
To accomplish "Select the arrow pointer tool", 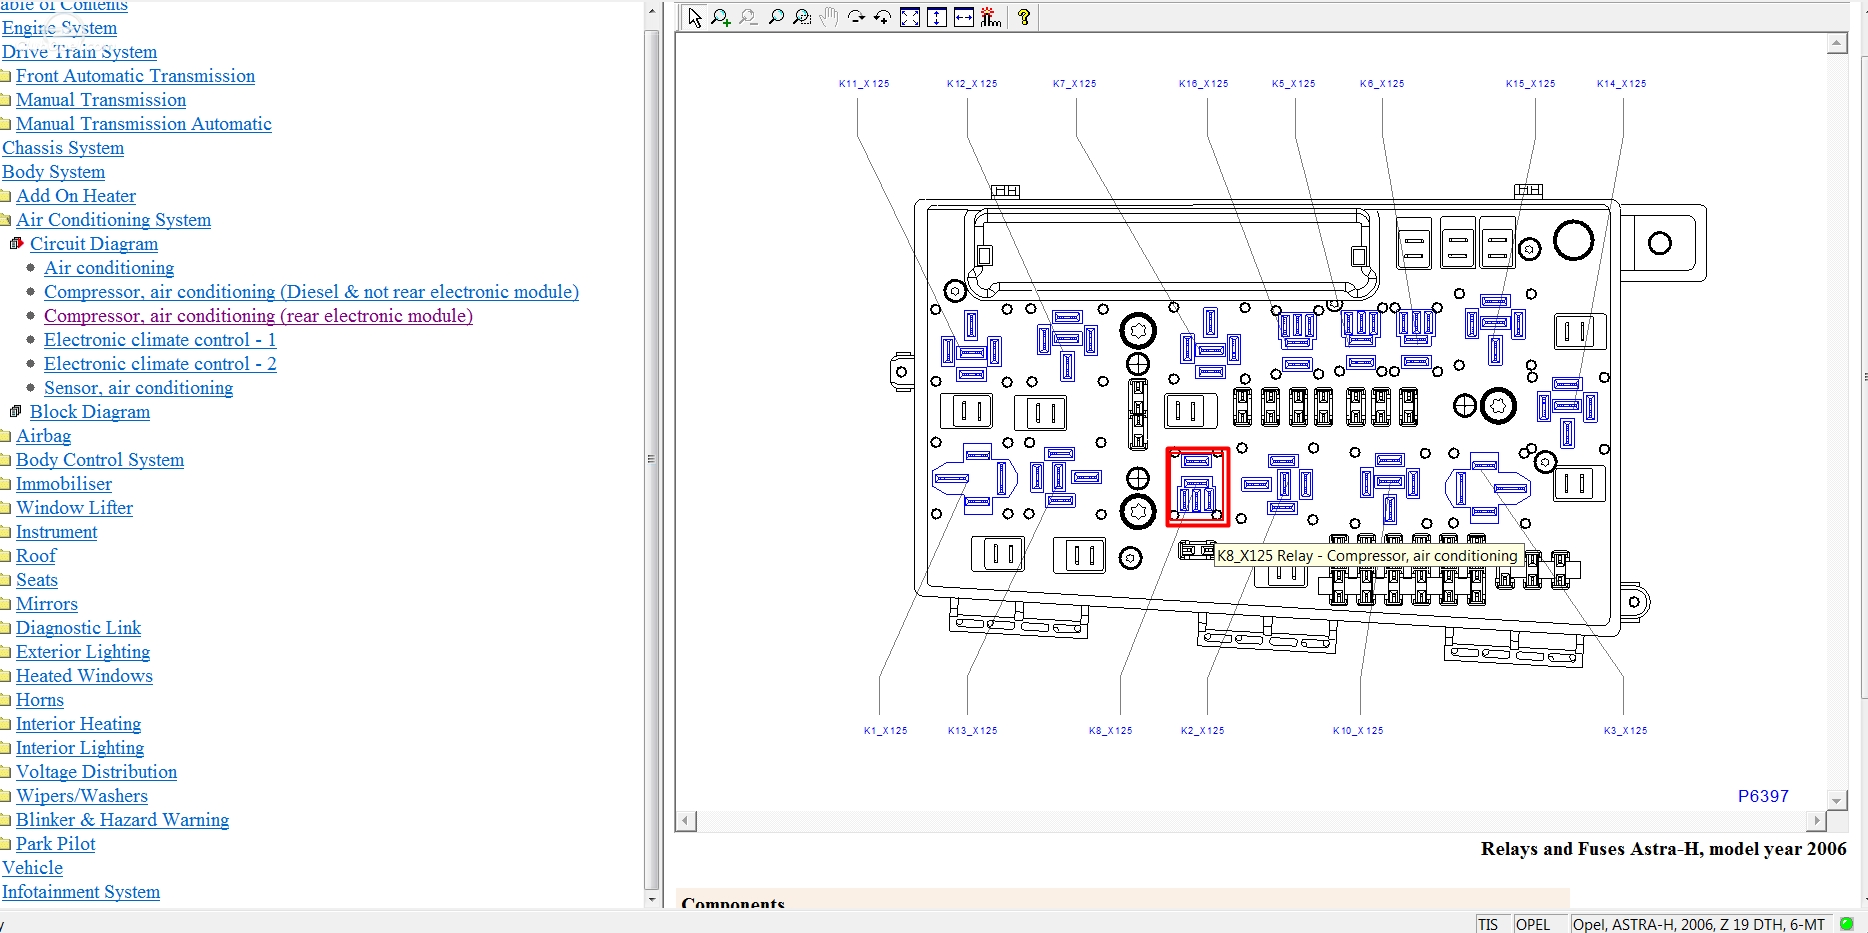I will [695, 18].
